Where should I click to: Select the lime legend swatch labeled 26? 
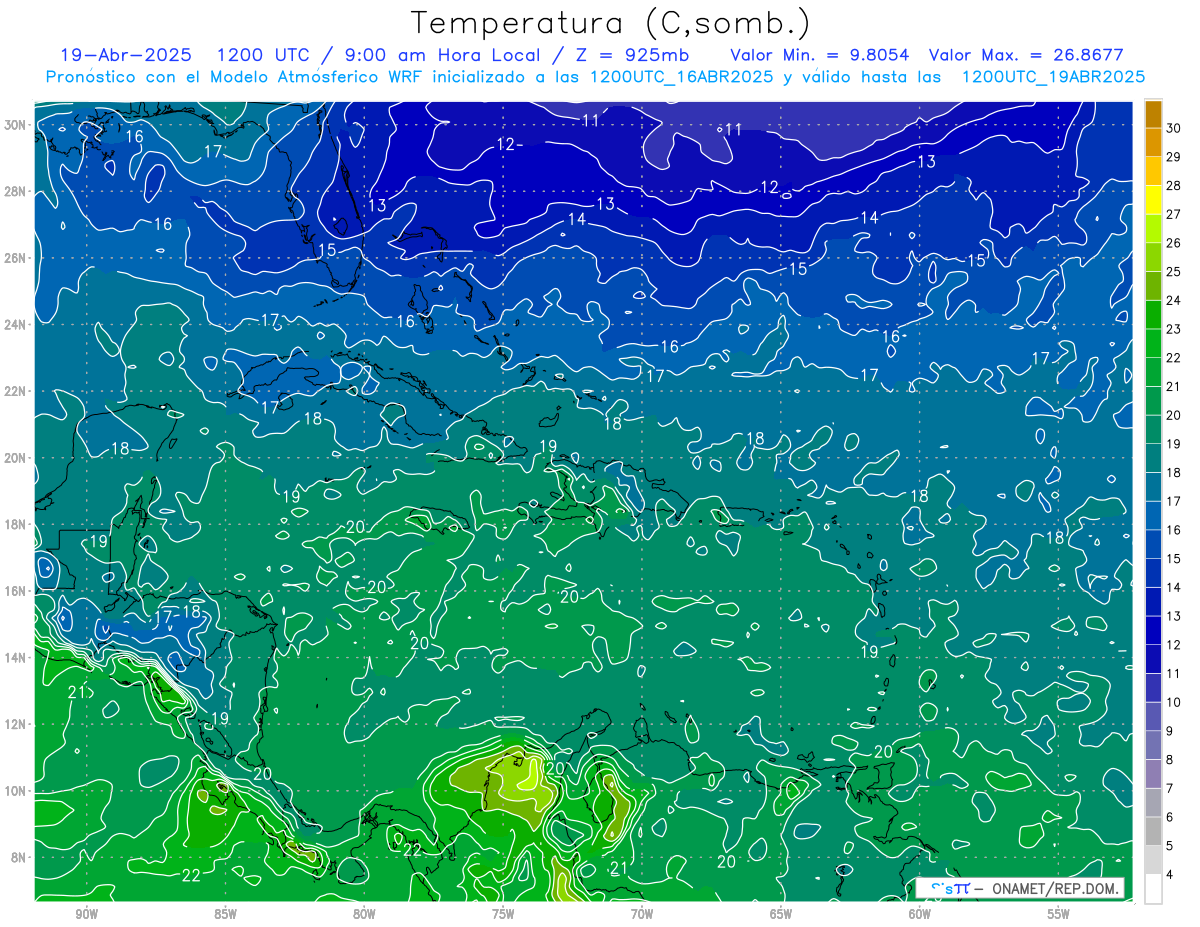1153,229
